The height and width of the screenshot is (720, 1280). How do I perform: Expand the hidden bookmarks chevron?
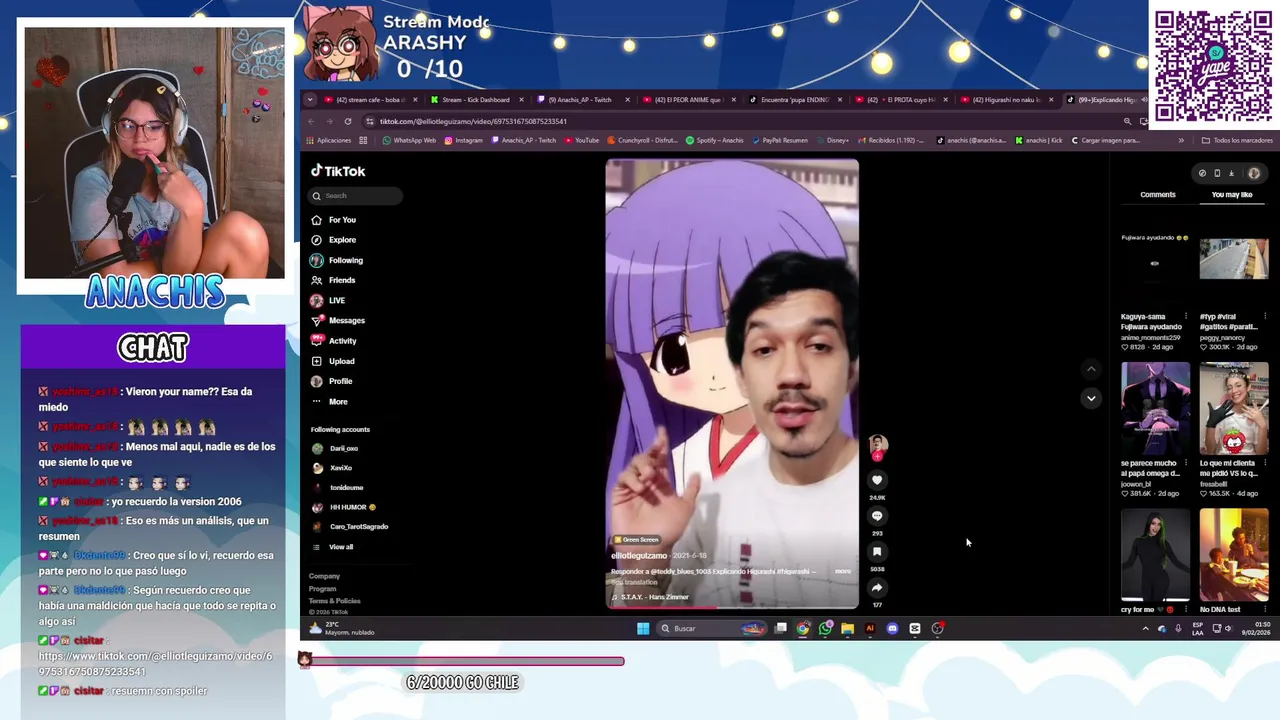pyautogui.click(x=1181, y=141)
